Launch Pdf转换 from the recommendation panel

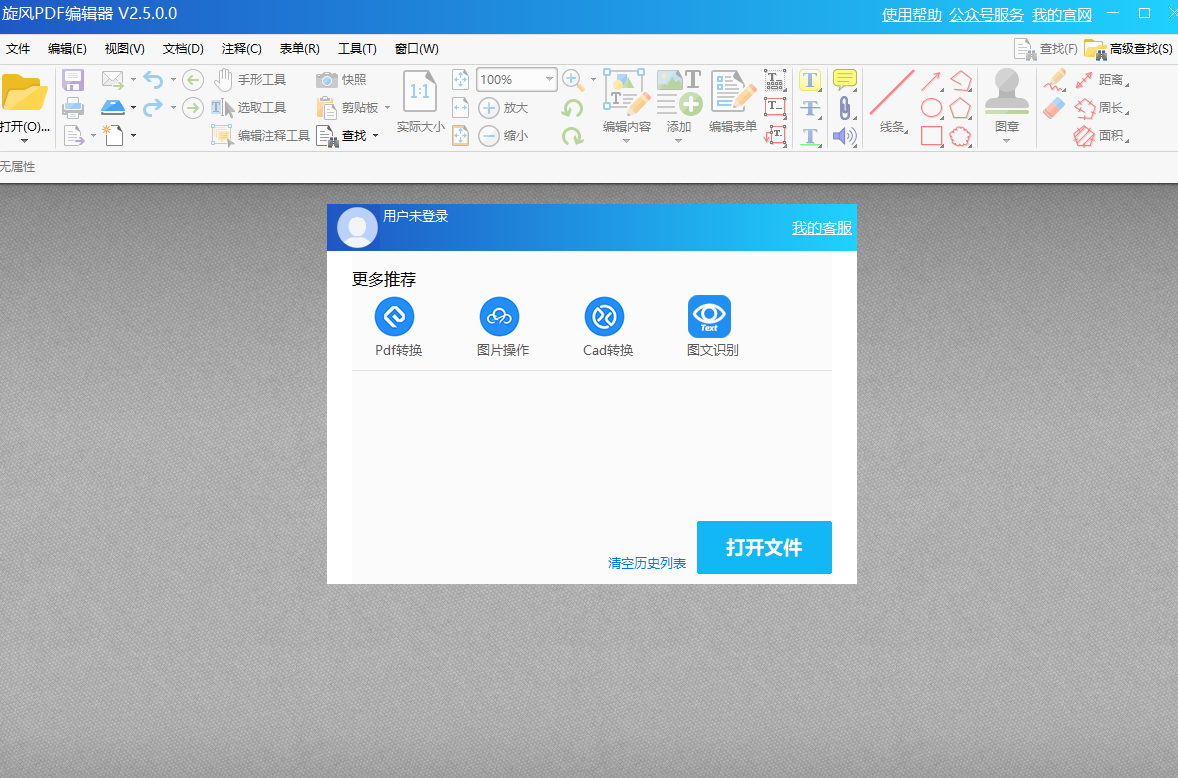point(394,315)
